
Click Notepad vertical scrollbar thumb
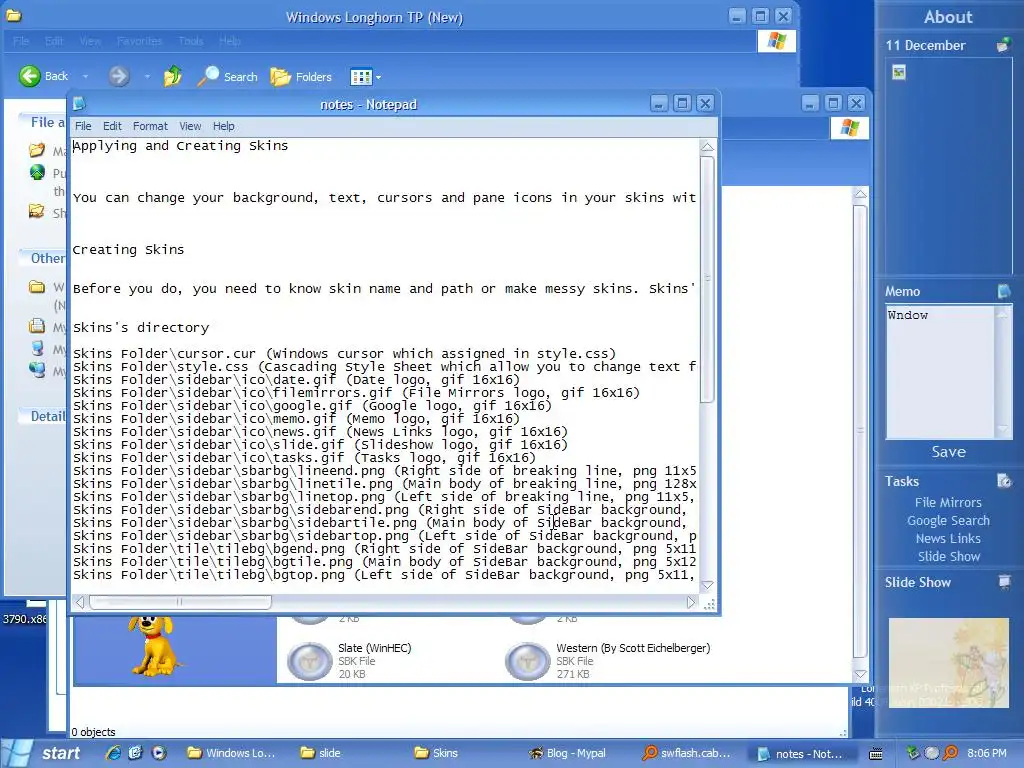coord(707,280)
